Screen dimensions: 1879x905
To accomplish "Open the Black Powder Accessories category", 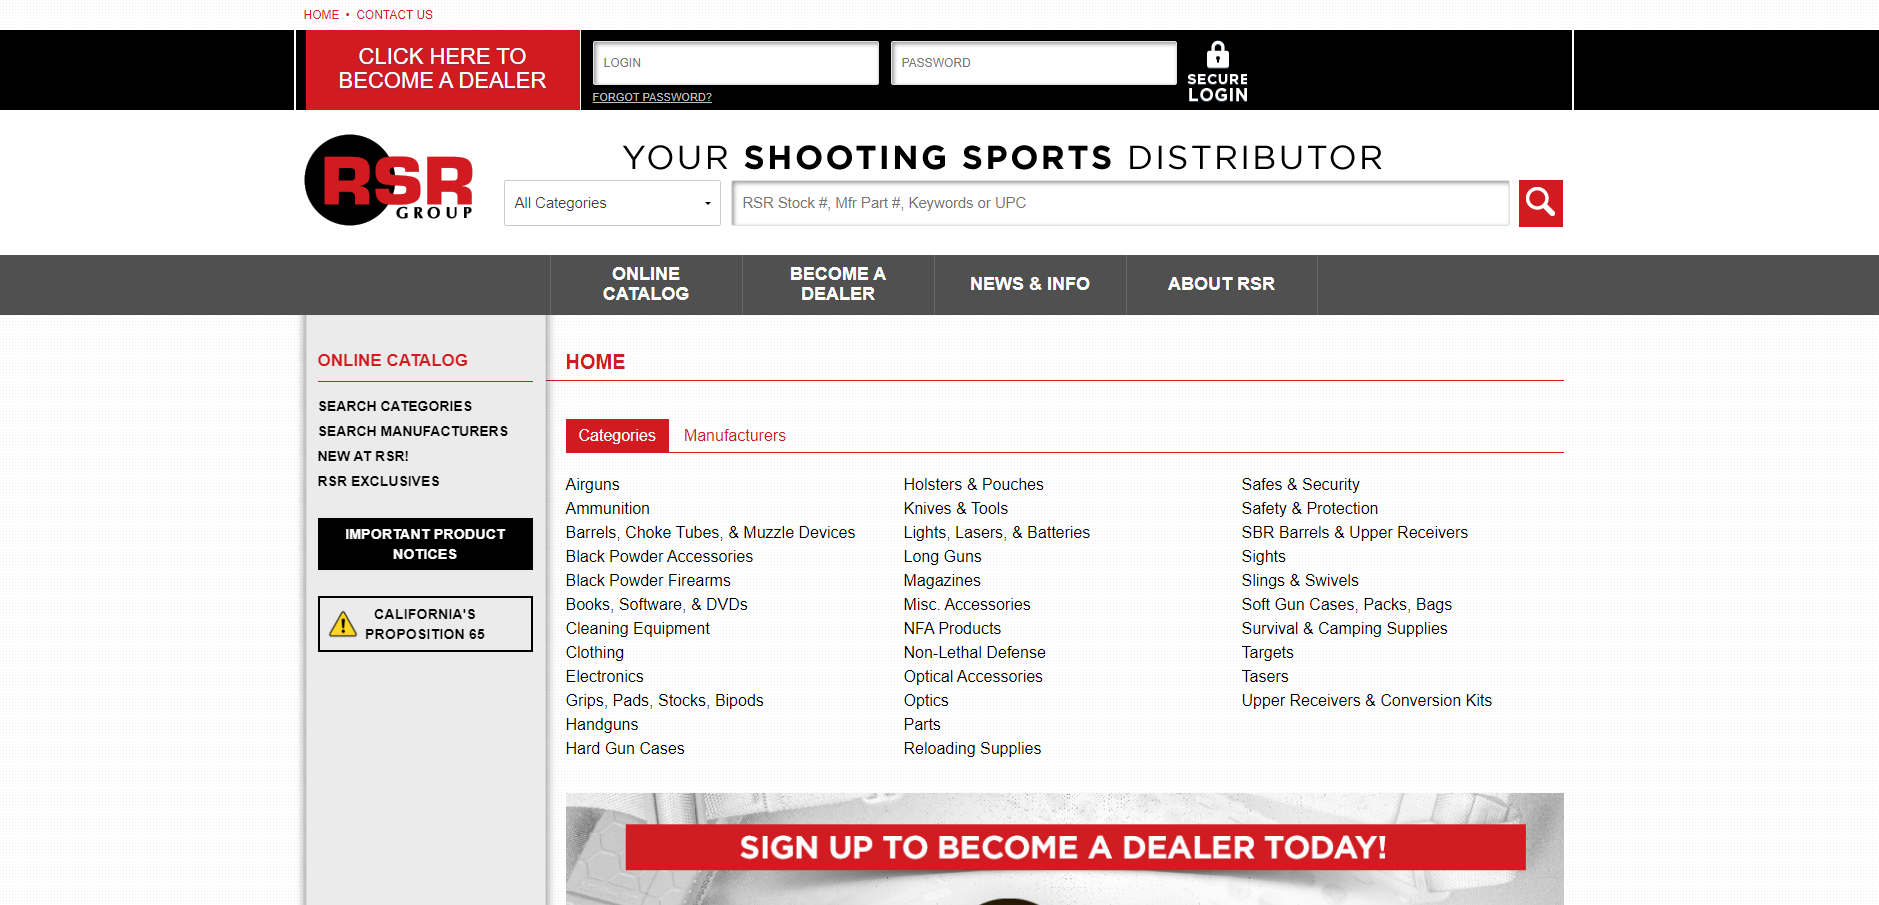I will [x=659, y=556].
